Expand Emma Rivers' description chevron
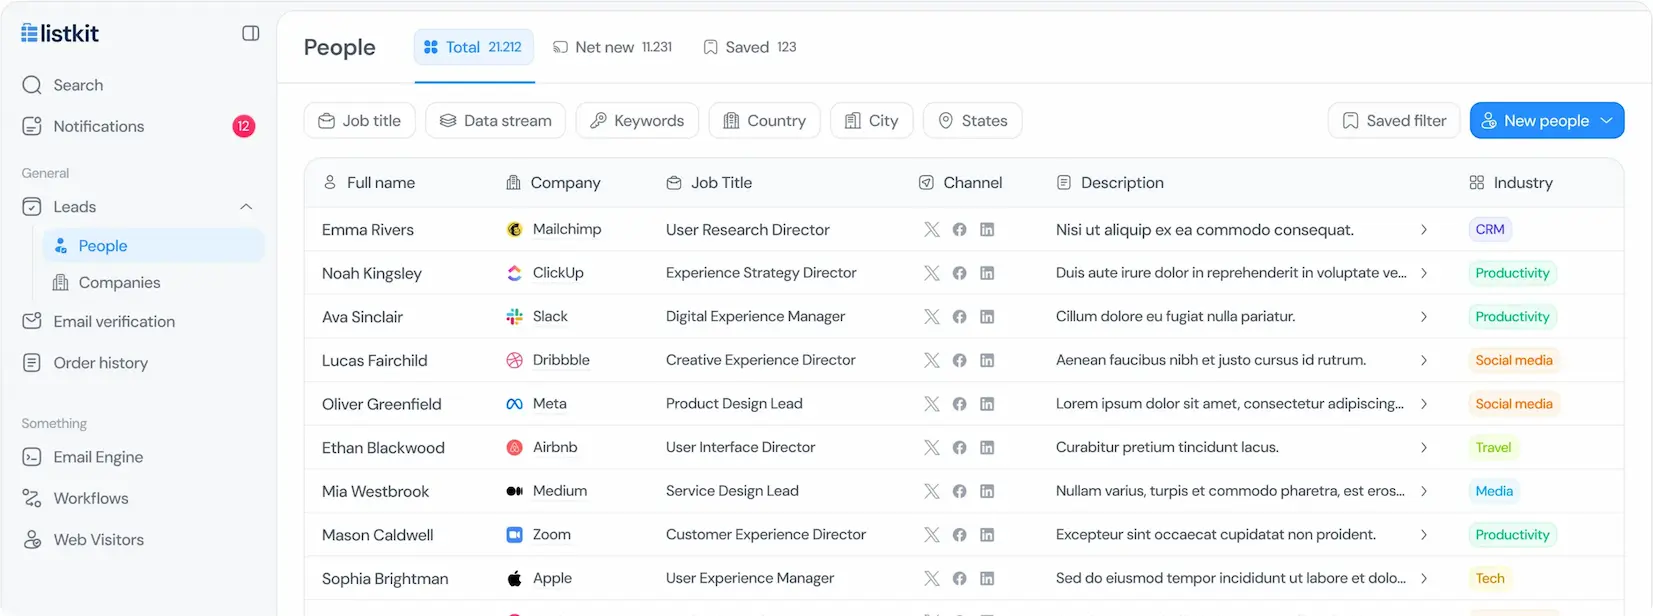The width and height of the screenshot is (1653, 616). pyautogui.click(x=1424, y=230)
